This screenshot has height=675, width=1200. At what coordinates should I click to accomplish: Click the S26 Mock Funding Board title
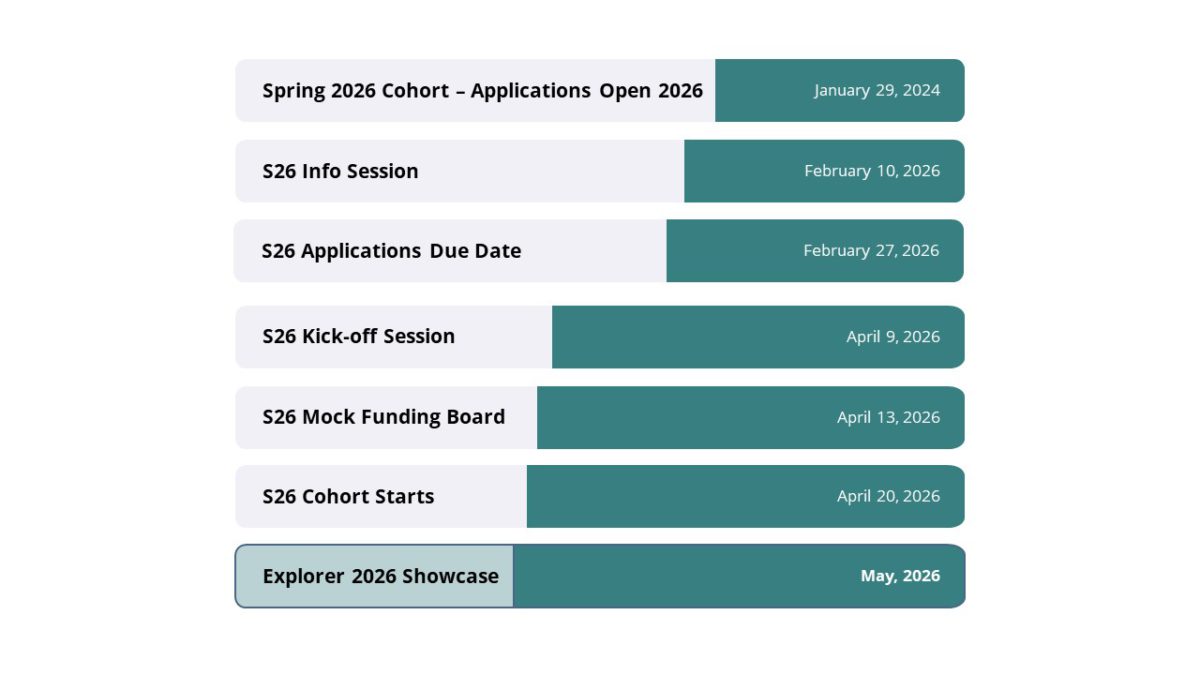383,417
